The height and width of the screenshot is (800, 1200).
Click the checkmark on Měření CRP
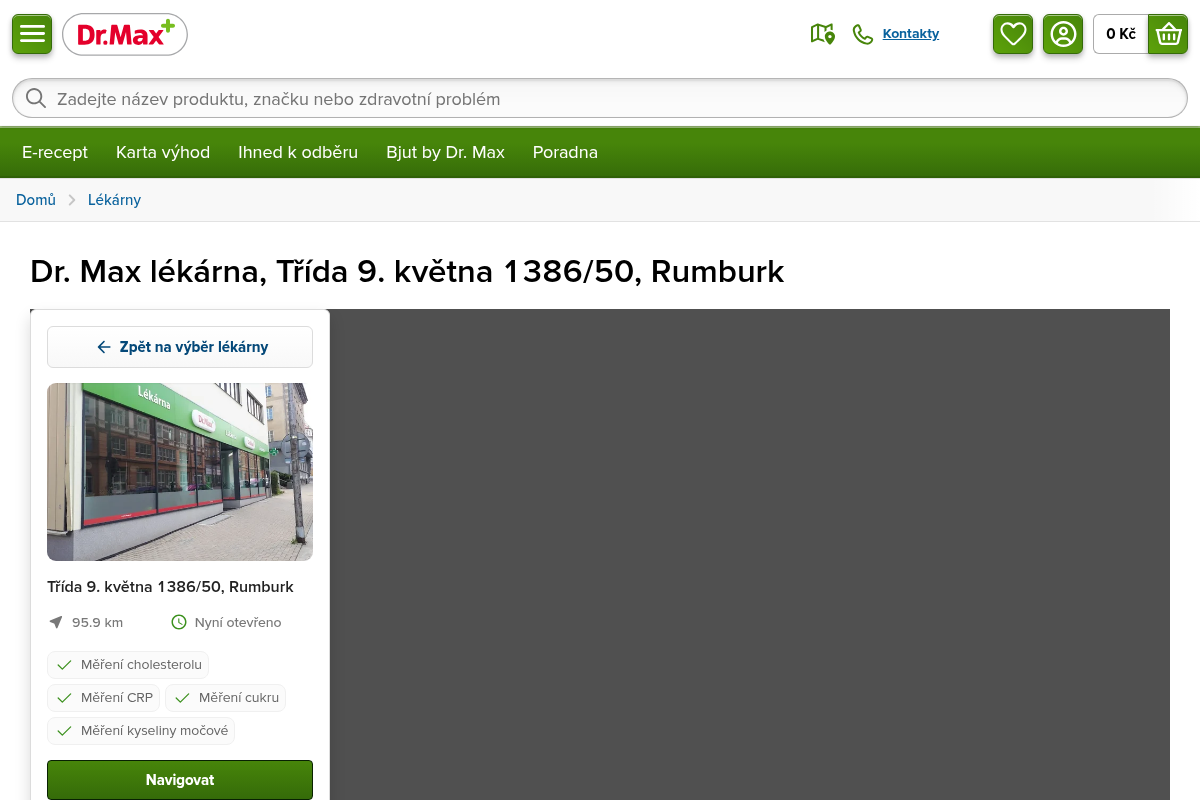click(x=64, y=698)
